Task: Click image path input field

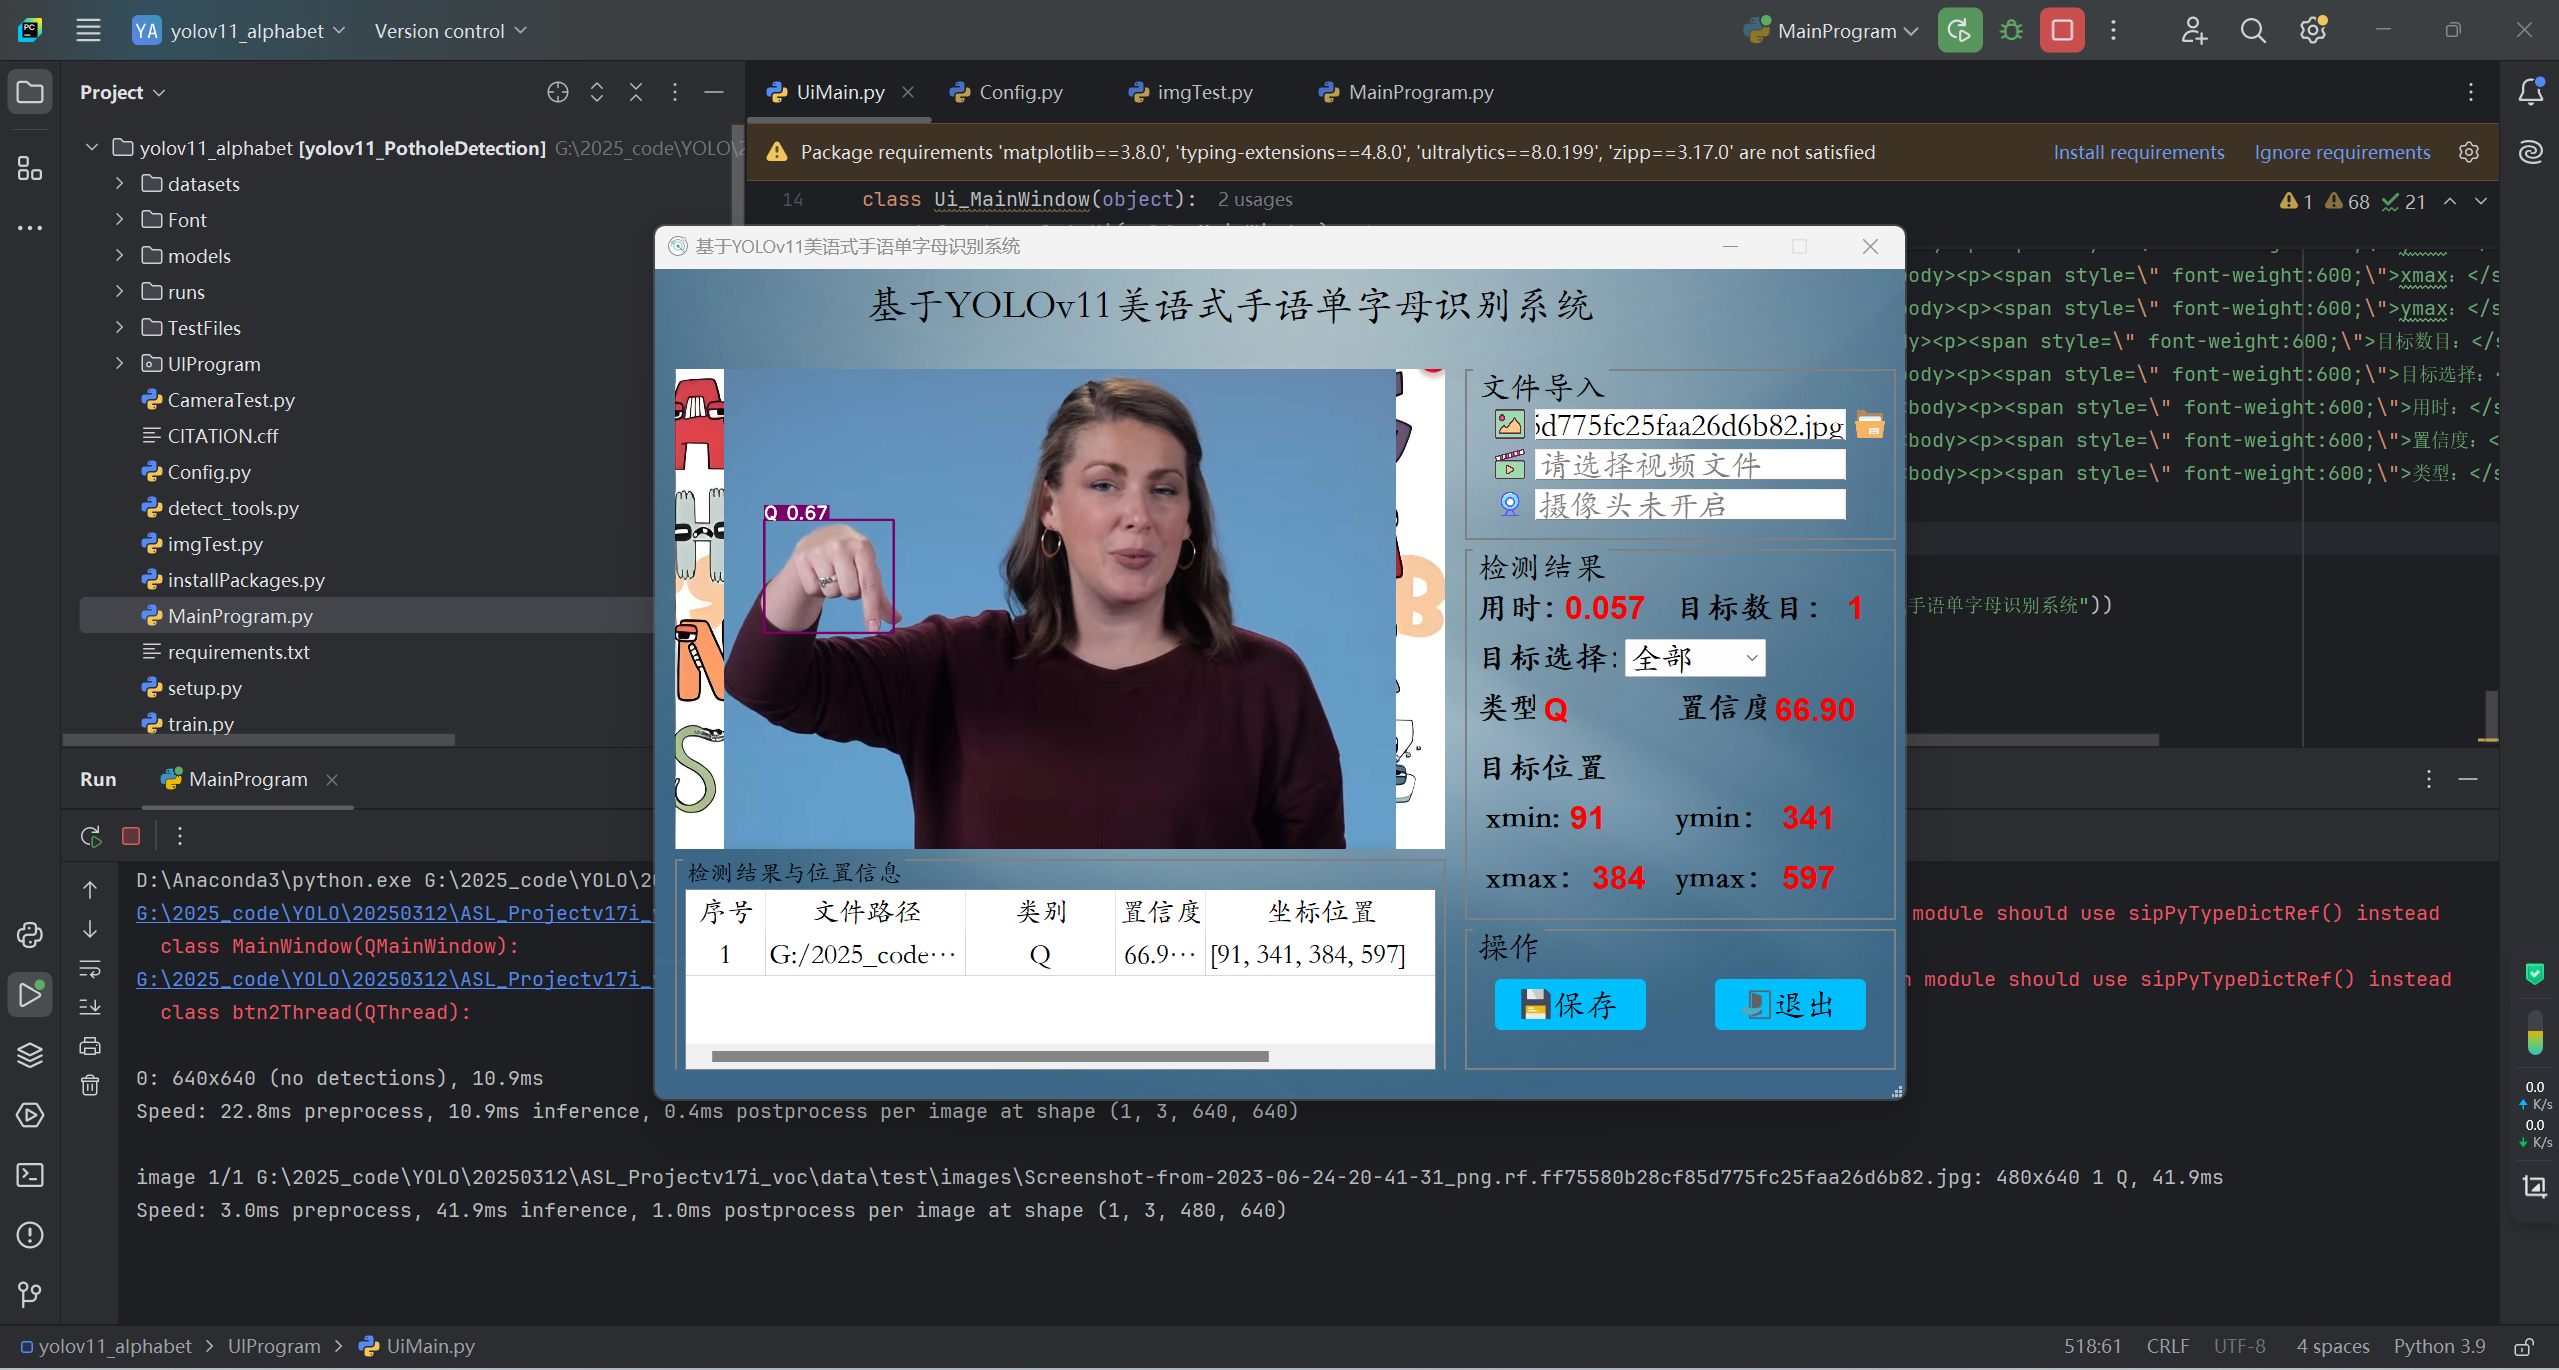Action: (x=1690, y=425)
